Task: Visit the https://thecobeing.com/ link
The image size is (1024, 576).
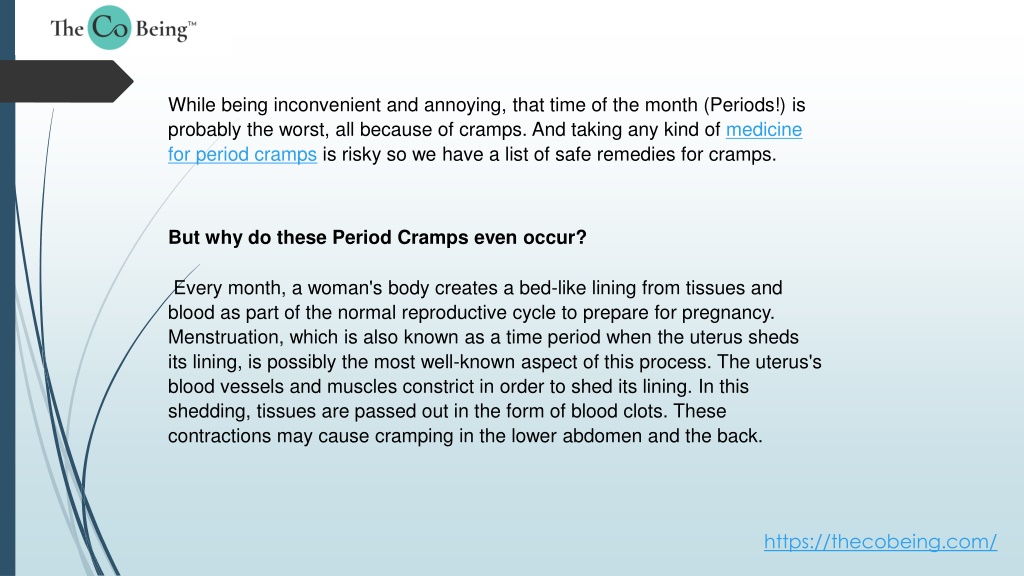Action: [880, 541]
